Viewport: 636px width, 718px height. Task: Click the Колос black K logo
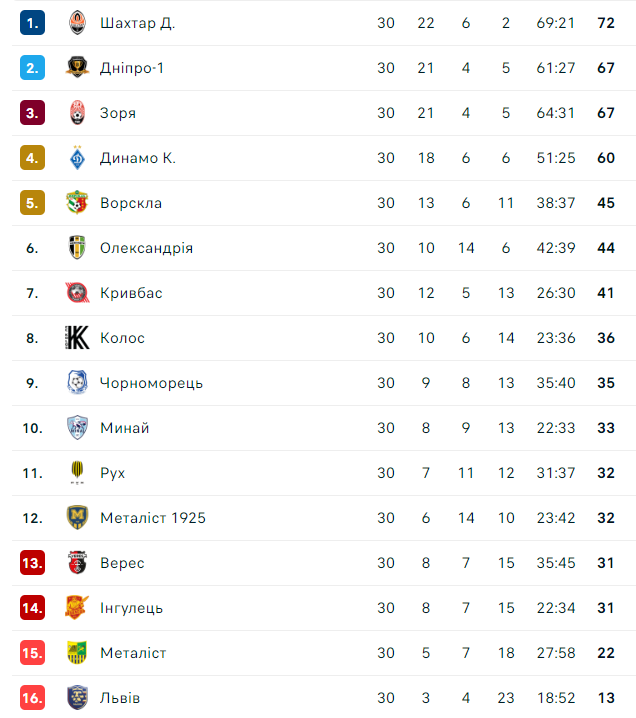[77, 337]
